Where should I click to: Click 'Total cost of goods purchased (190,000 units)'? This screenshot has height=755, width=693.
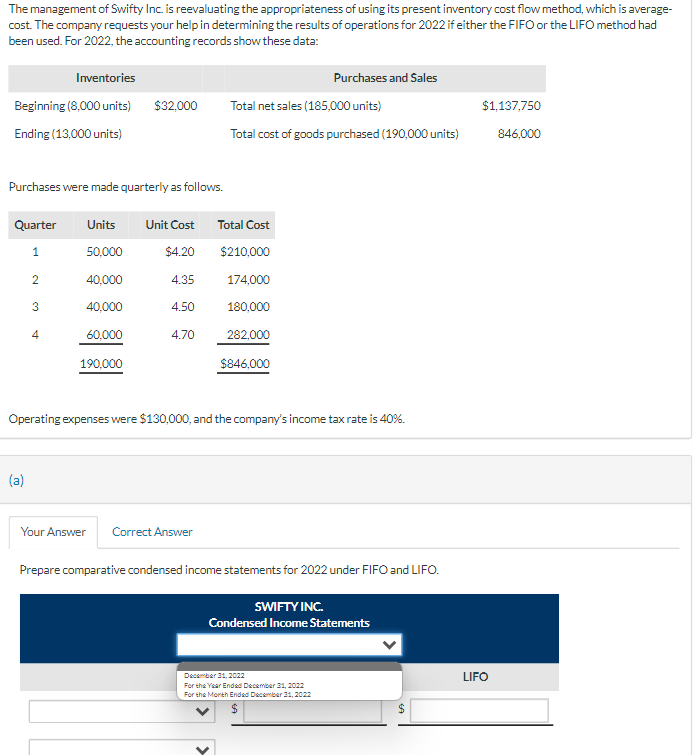pos(344,134)
